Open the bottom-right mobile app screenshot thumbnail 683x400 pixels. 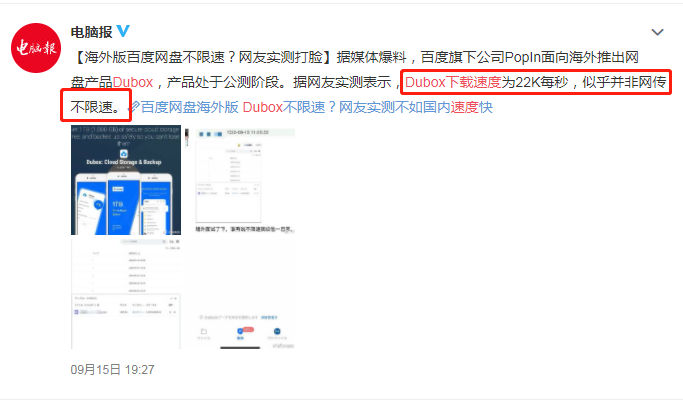tap(240, 294)
